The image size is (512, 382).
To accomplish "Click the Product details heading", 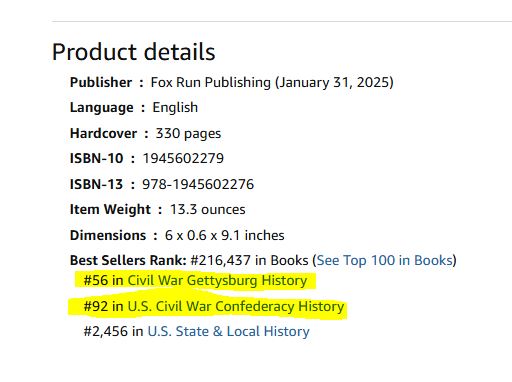I will (x=134, y=52).
